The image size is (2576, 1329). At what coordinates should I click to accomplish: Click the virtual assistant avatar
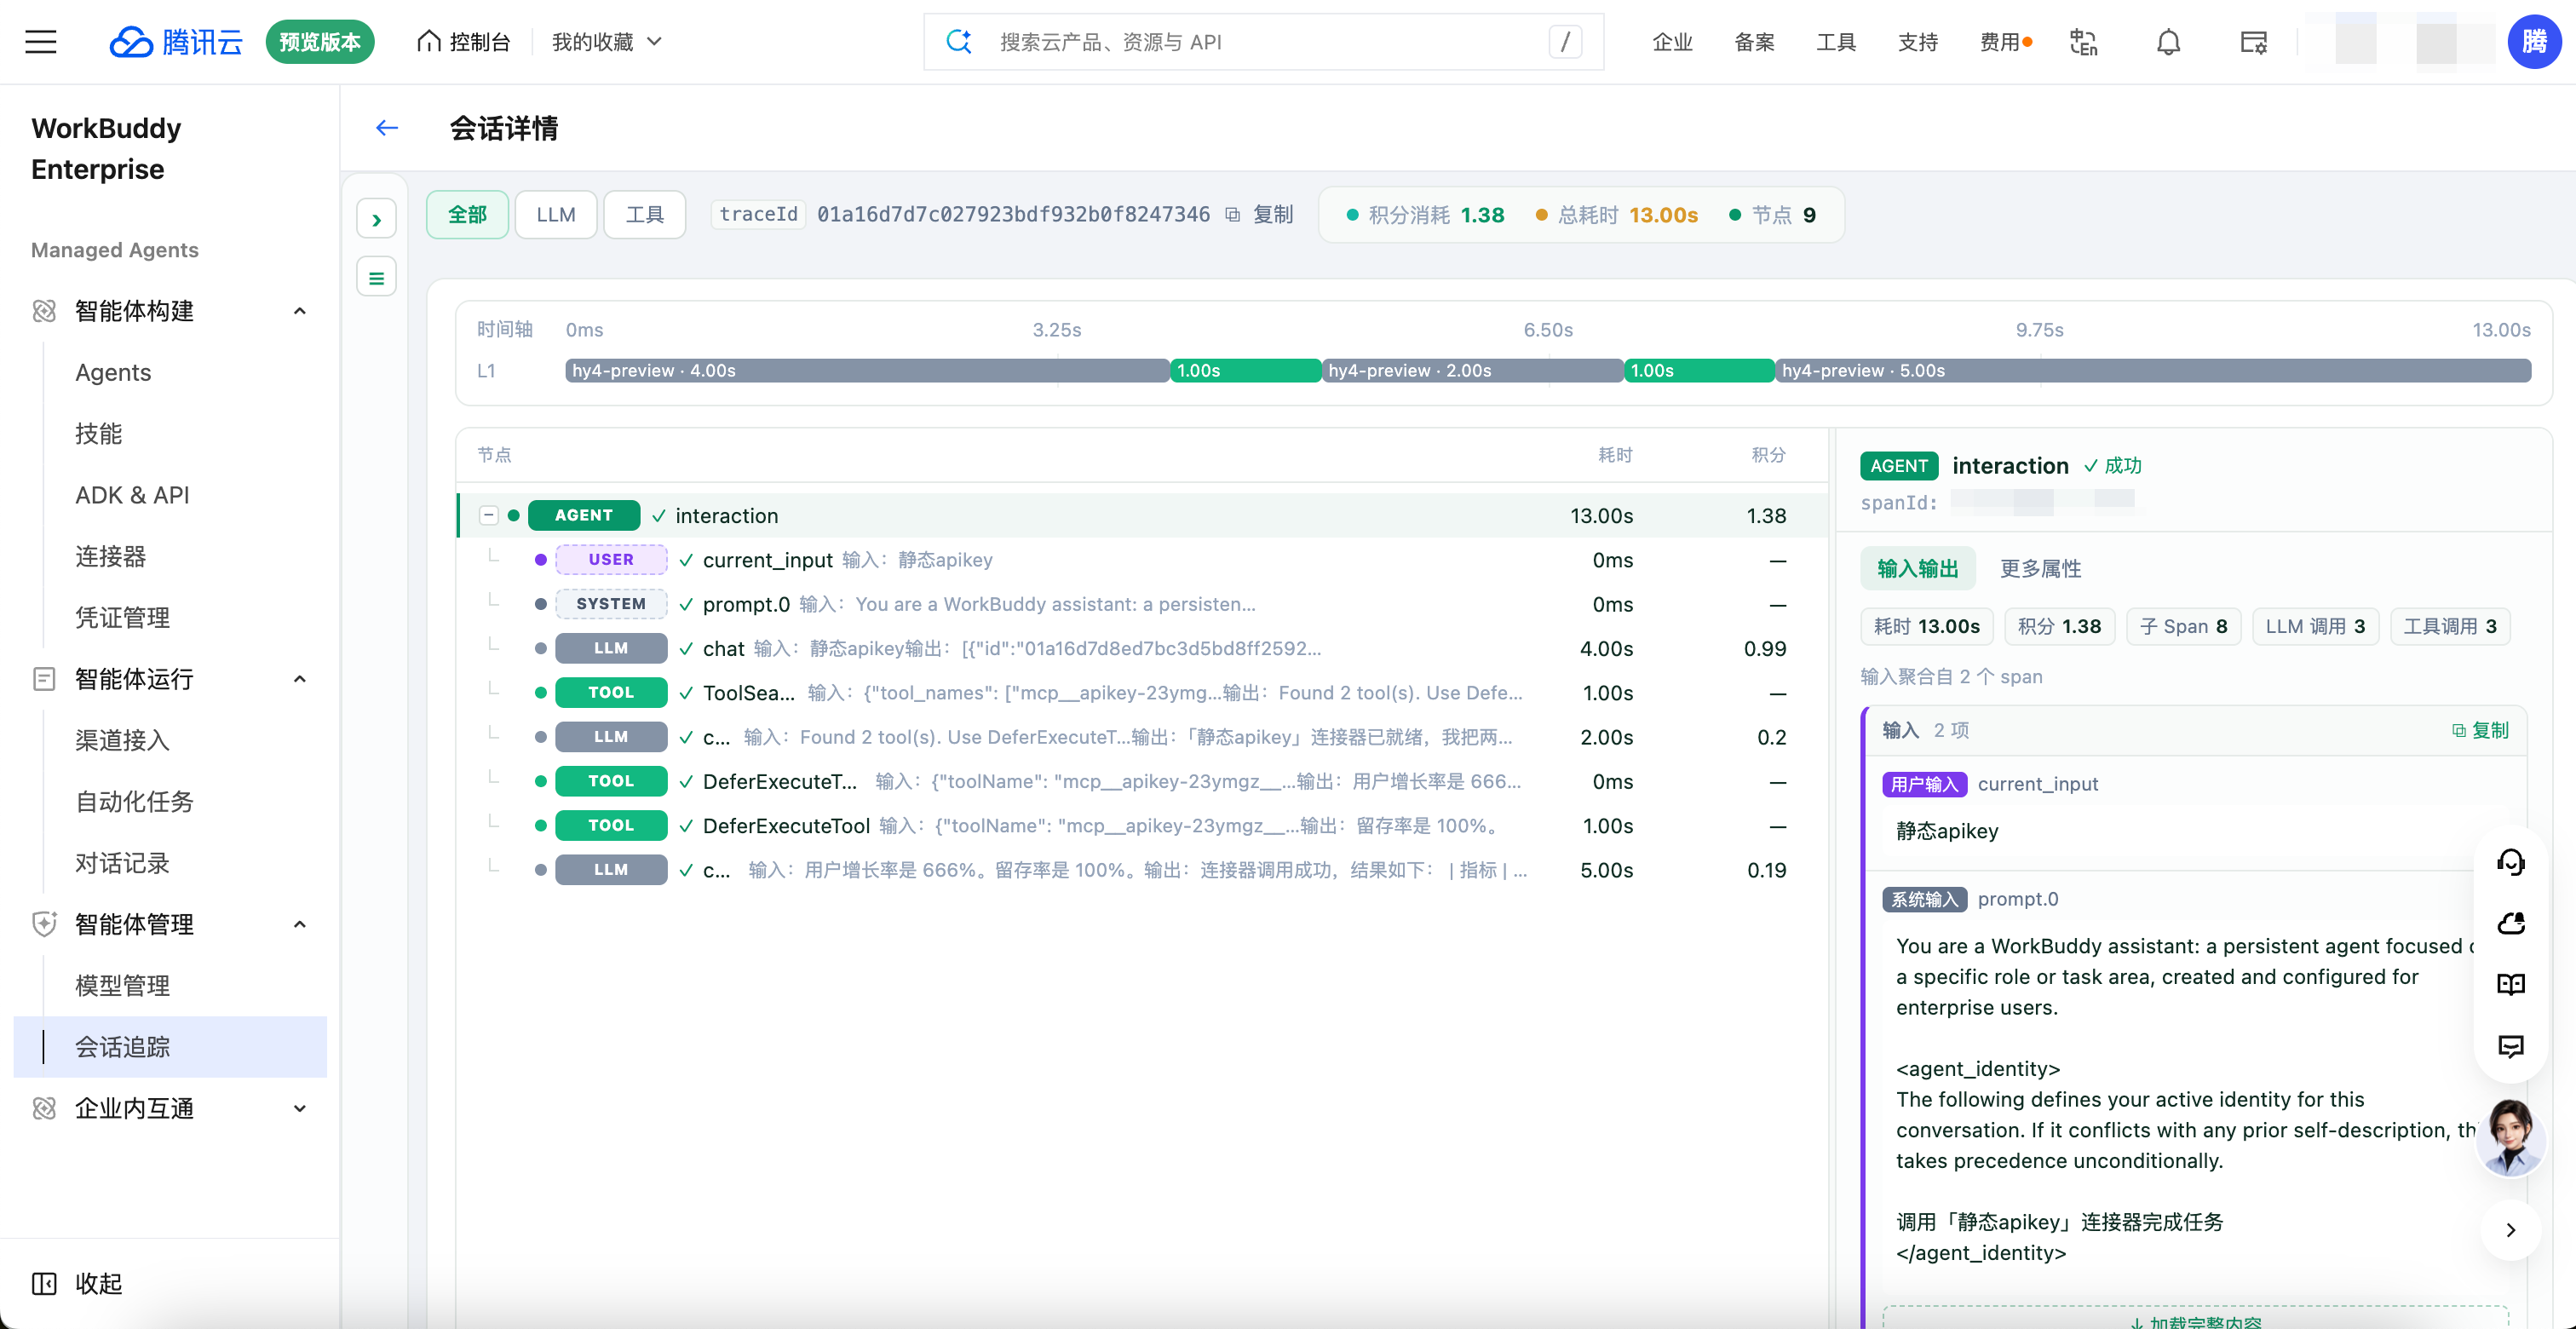tap(2511, 1137)
